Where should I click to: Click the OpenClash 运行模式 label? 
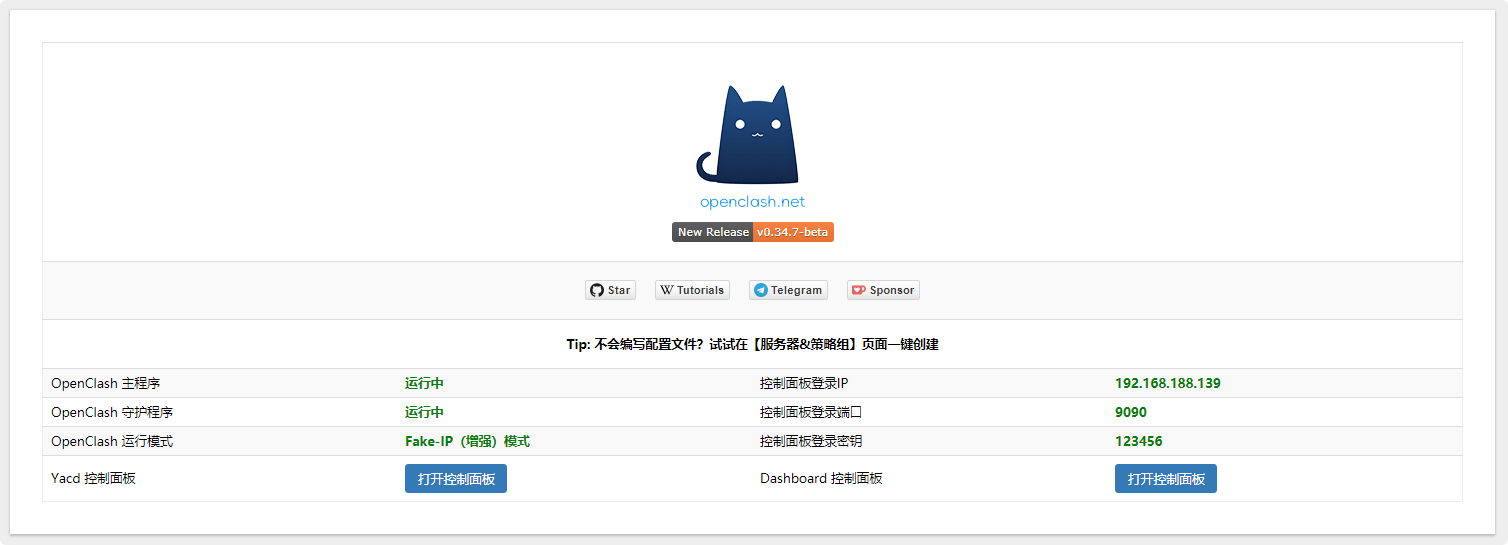(112, 441)
